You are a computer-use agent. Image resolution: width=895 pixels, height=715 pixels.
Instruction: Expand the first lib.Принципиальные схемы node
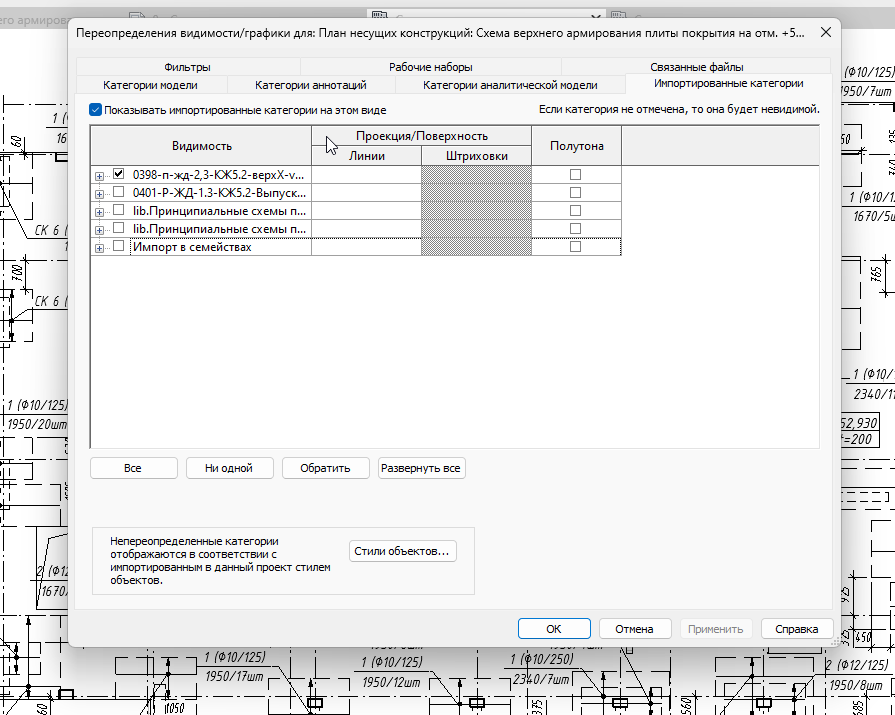click(x=99, y=212)
